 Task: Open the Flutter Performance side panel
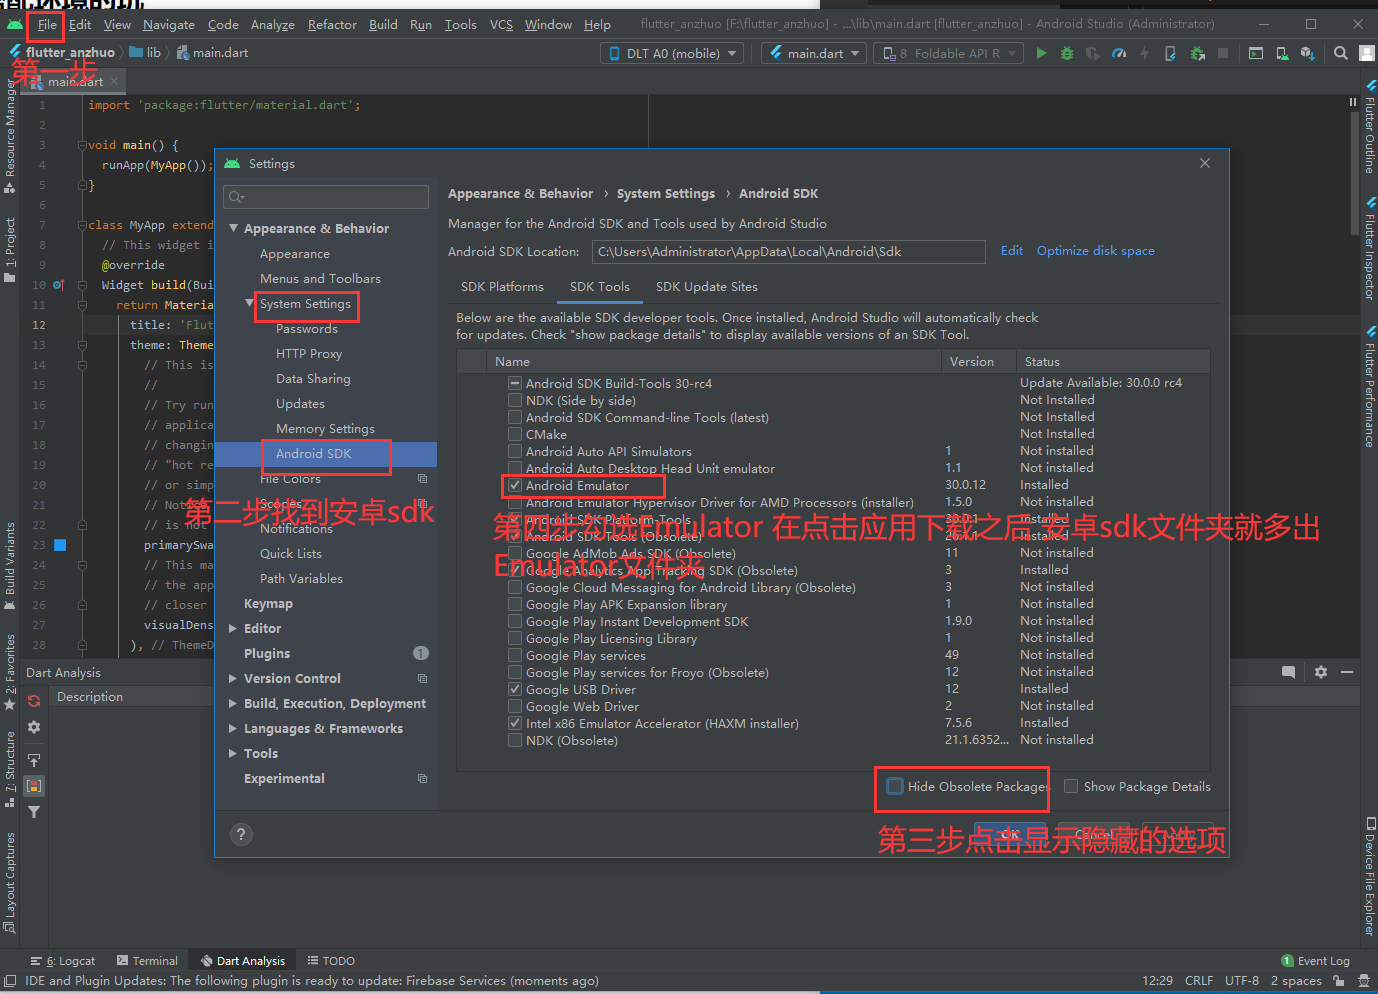click(1369, 387)
